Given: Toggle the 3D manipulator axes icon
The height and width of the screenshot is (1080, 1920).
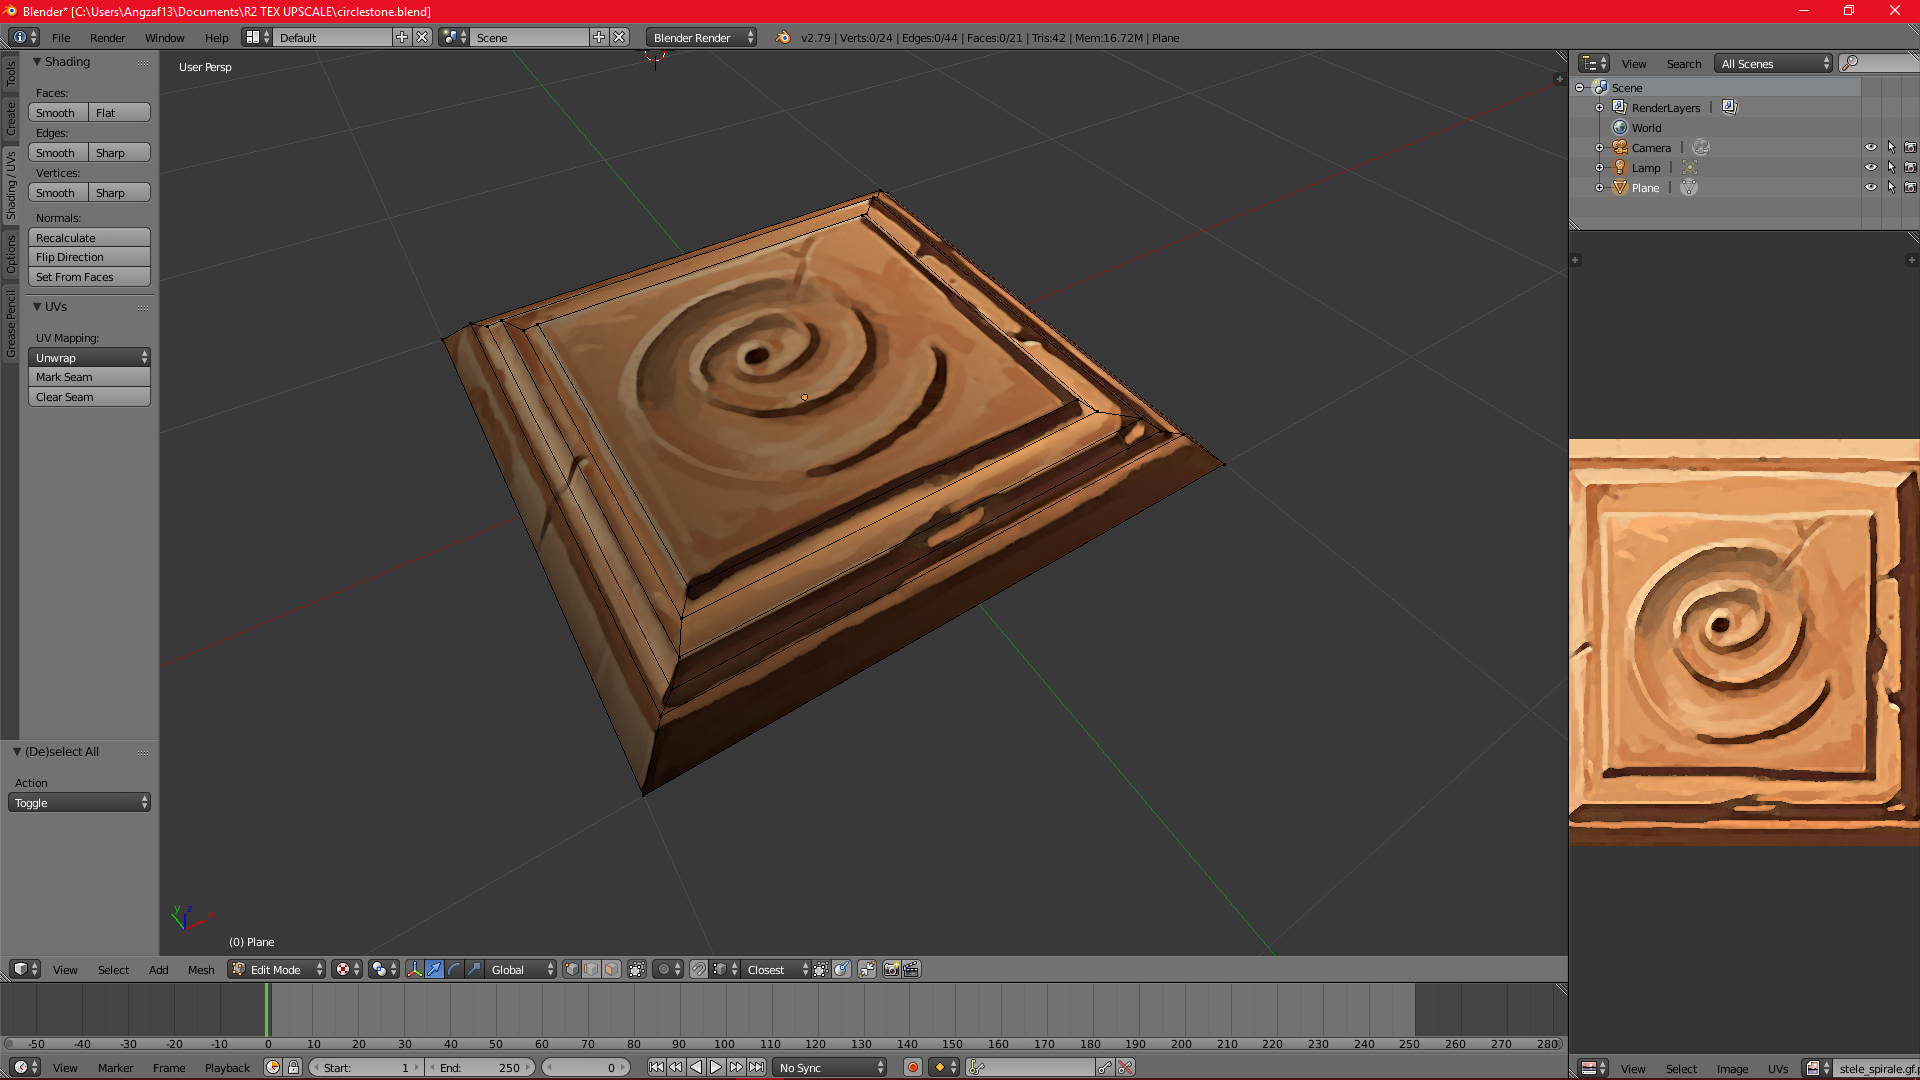Looking at the screenshot, I should [x=414, y=969].
